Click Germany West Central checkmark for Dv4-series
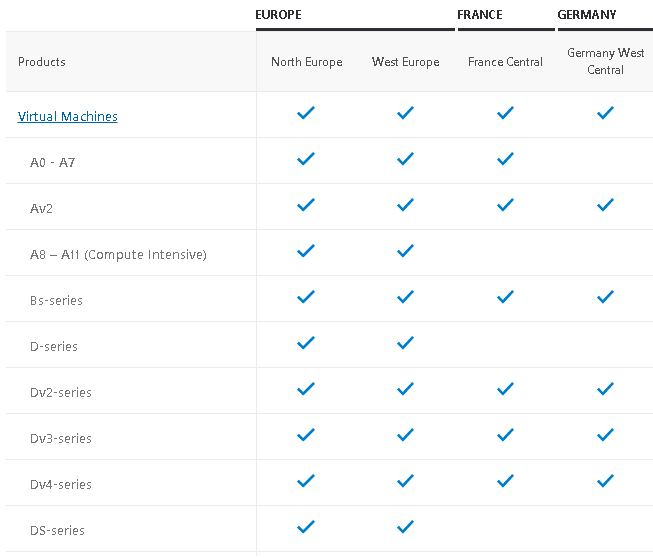This screenshot has height=558, width=653. (605, 482)
